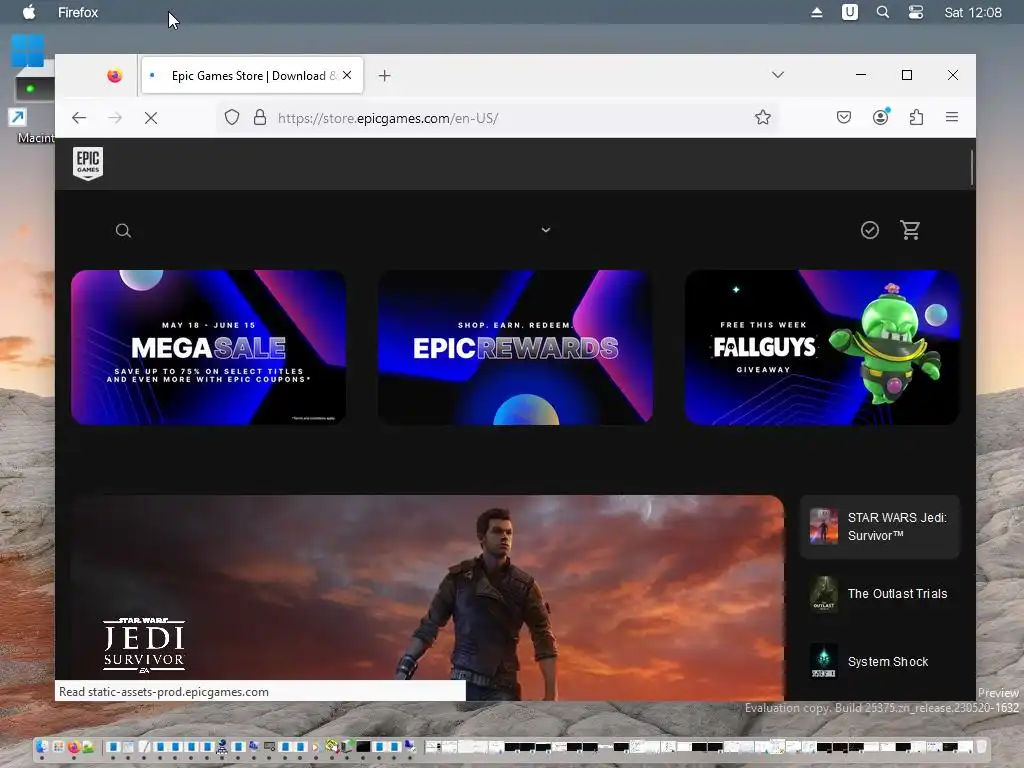This screenshot has height=768, width=1024.
Task: Expand the List all tabs chevron
Action: [x=778, y=75]
